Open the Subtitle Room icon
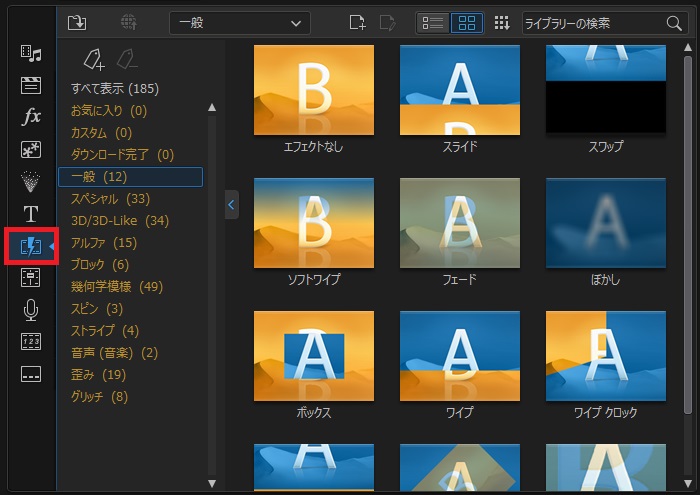The width and height of the screenshot is (700, 495). [31, 374]
